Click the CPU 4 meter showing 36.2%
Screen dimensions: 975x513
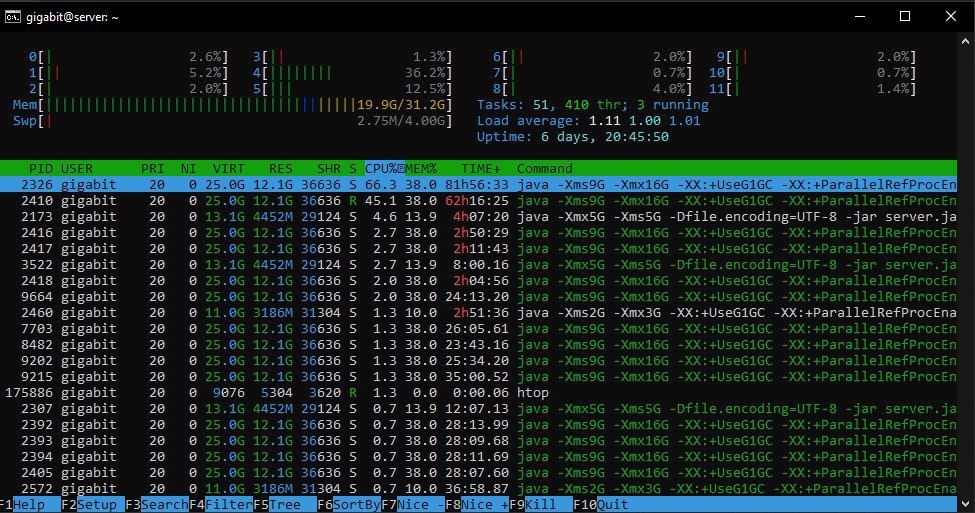[353, 73]
